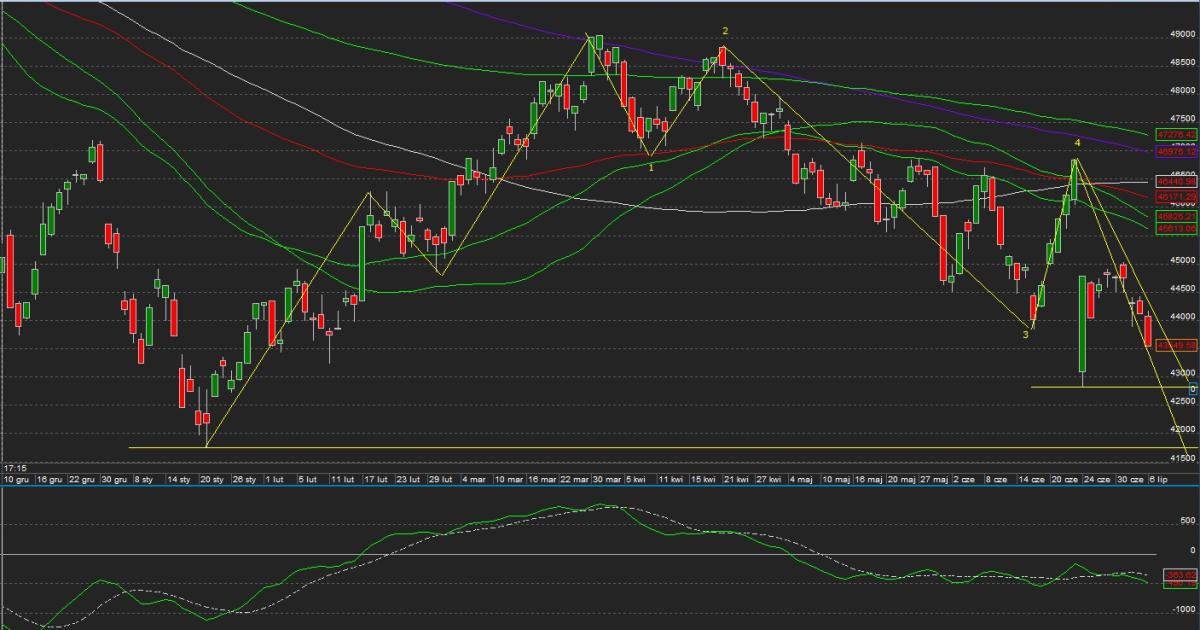Select the purple moving average value tag
The height and width of the screenshot is (630, 1200).
1176,153
